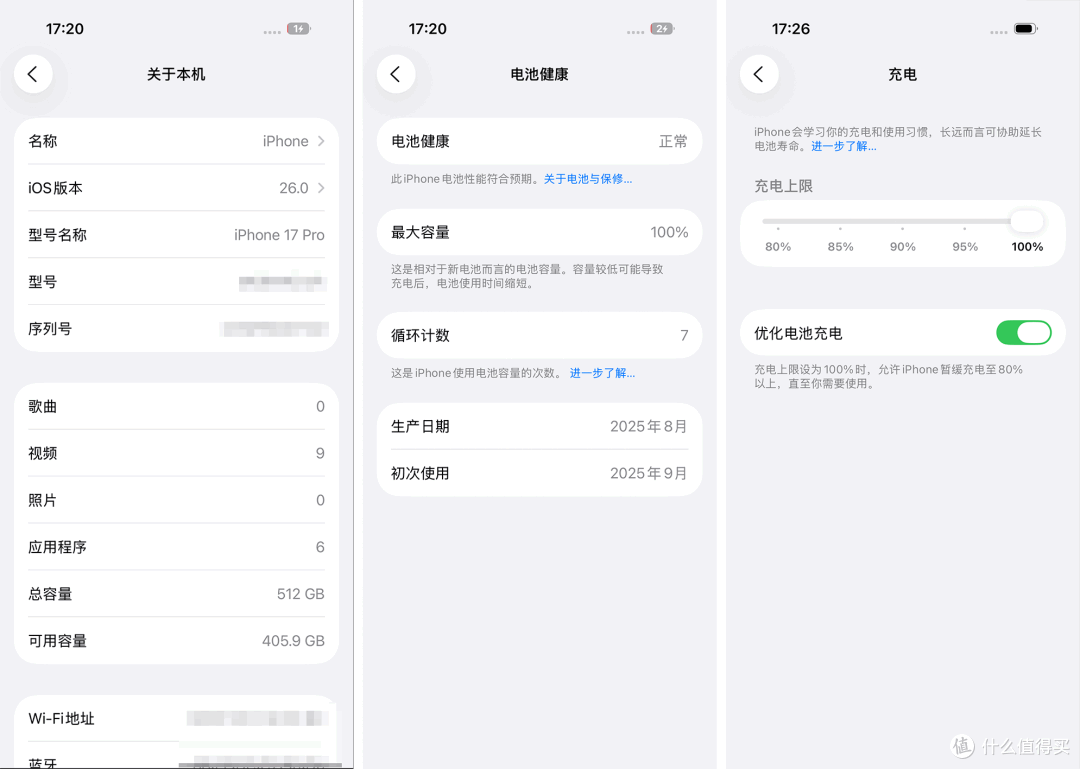Tap the 关于本机 page title
The image size is (1080, 769).
pos(176,74)
